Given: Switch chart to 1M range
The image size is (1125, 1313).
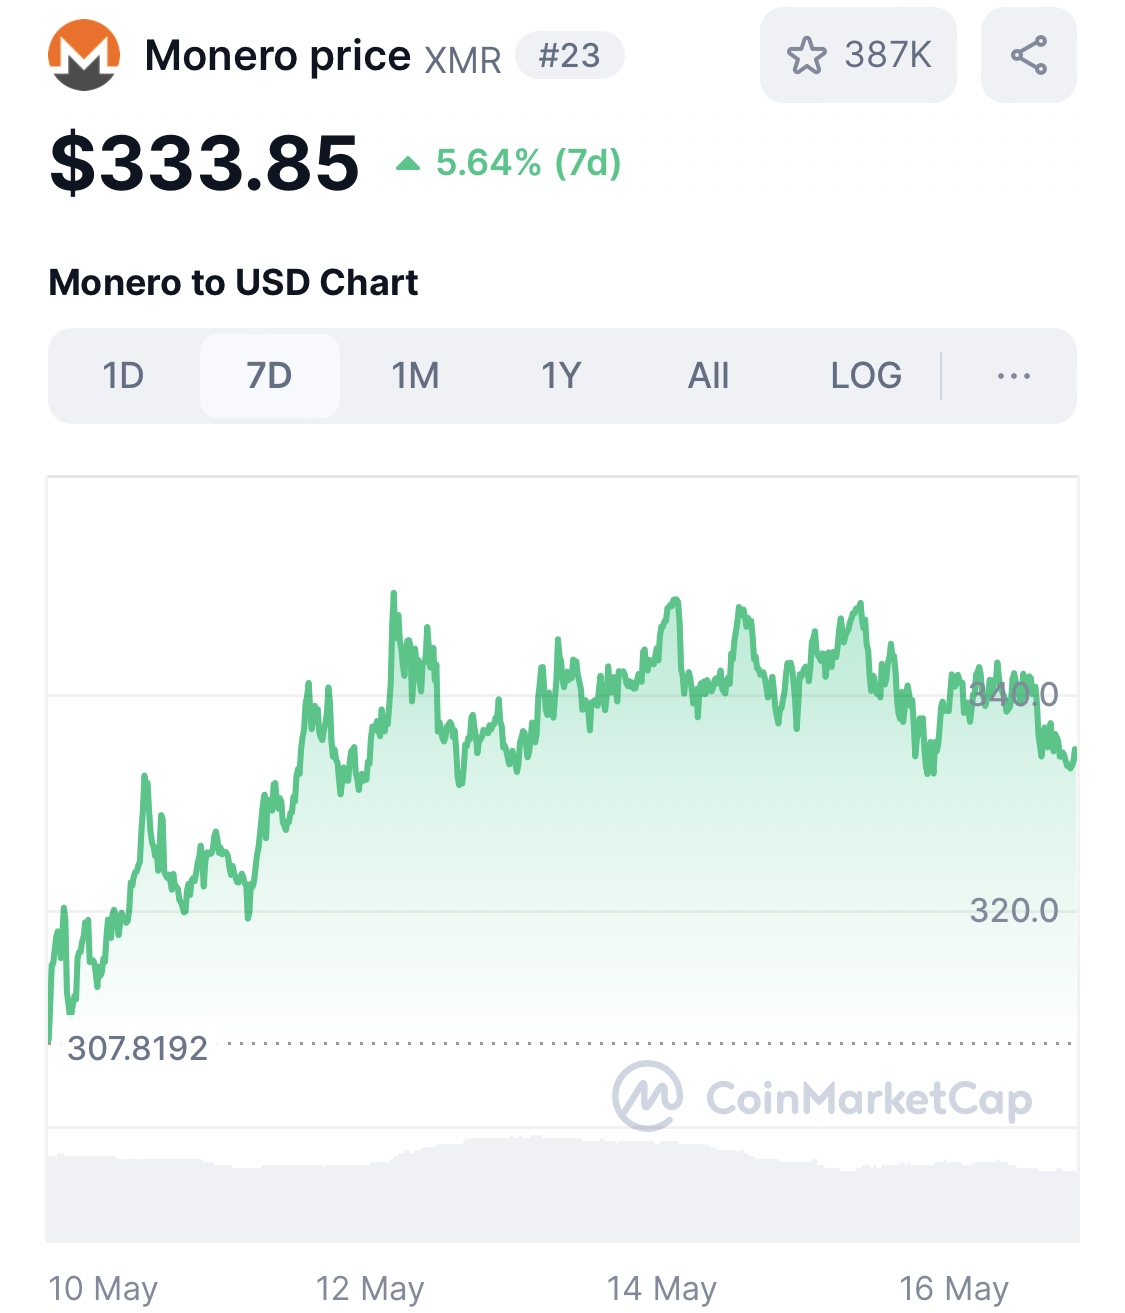Looking at the screenshot, I should point(415,376).
